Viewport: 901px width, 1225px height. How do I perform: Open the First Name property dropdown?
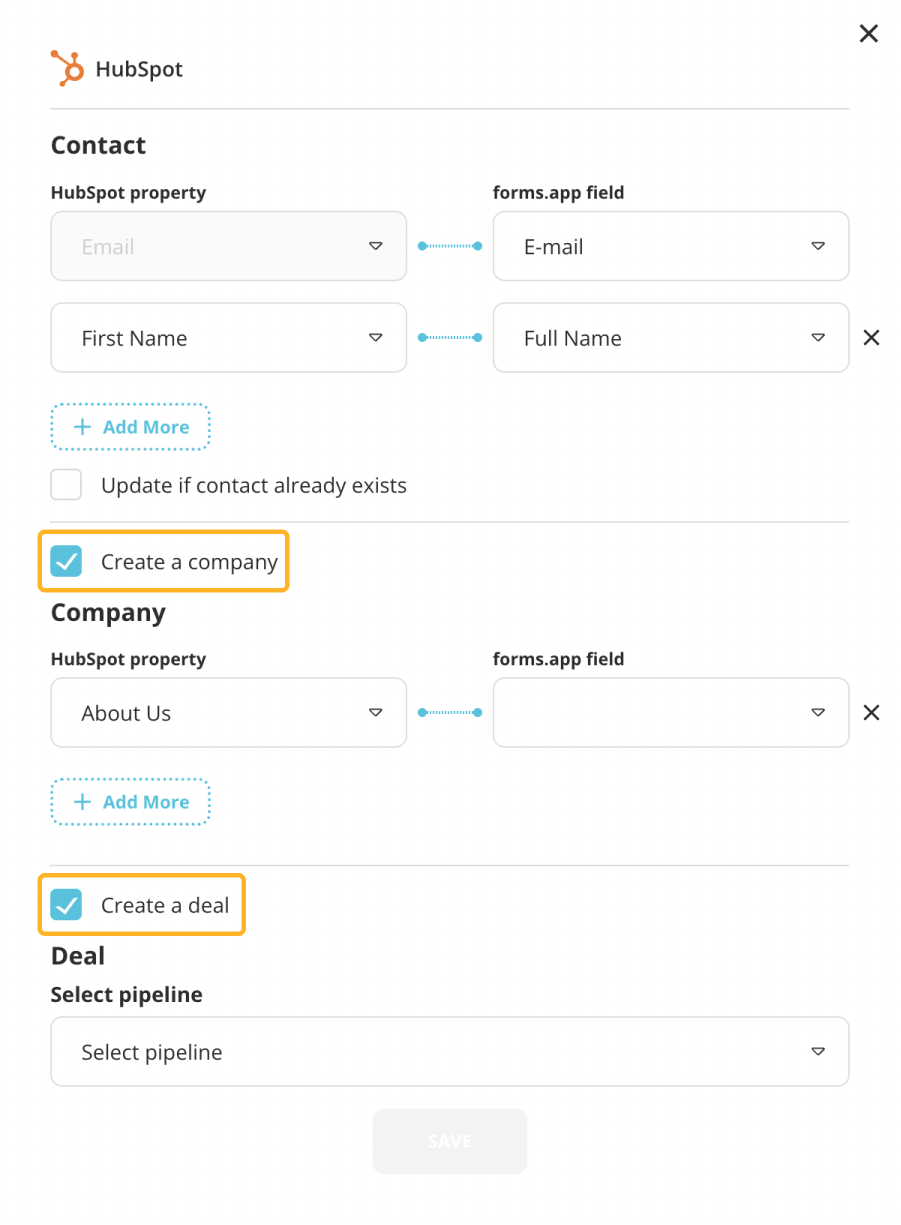pos(228,338)
